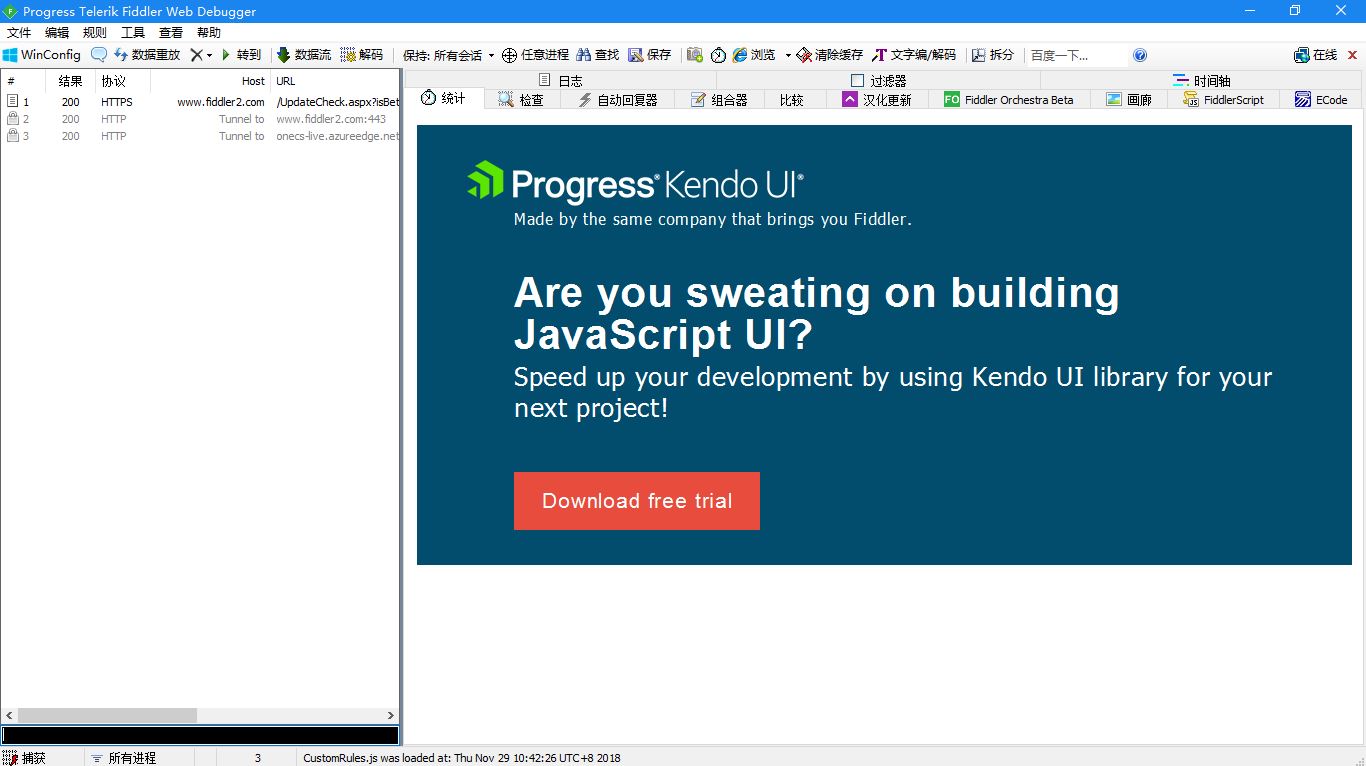Click the black QuickExec command box

(200, 736)
